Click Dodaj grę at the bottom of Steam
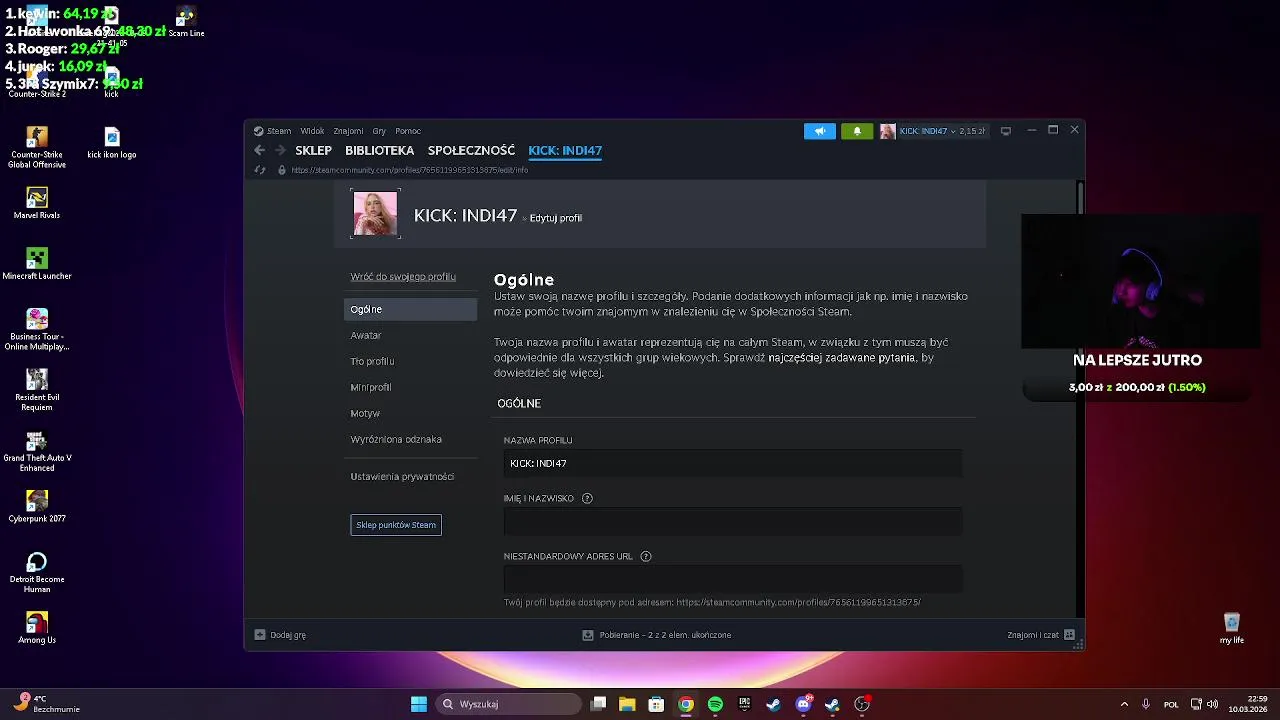Viewport: 1280px width, 720px height. point(280,635)
